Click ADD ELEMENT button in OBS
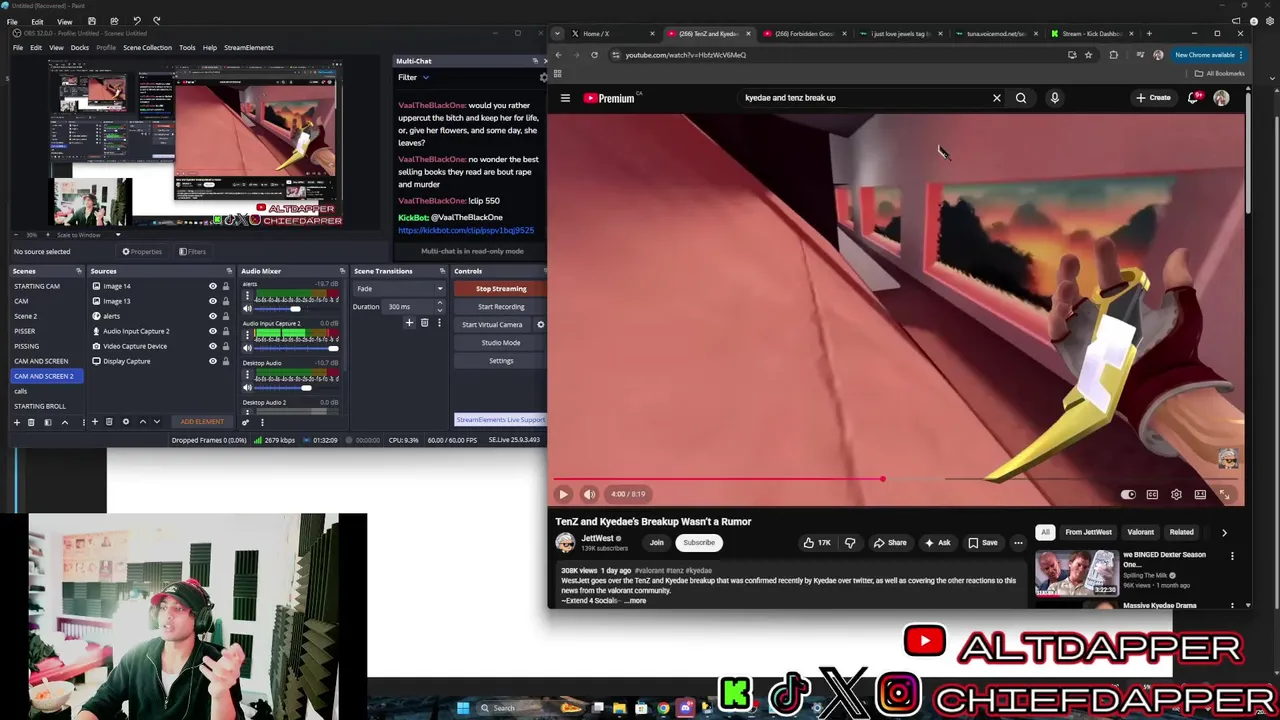 (202, 422)
